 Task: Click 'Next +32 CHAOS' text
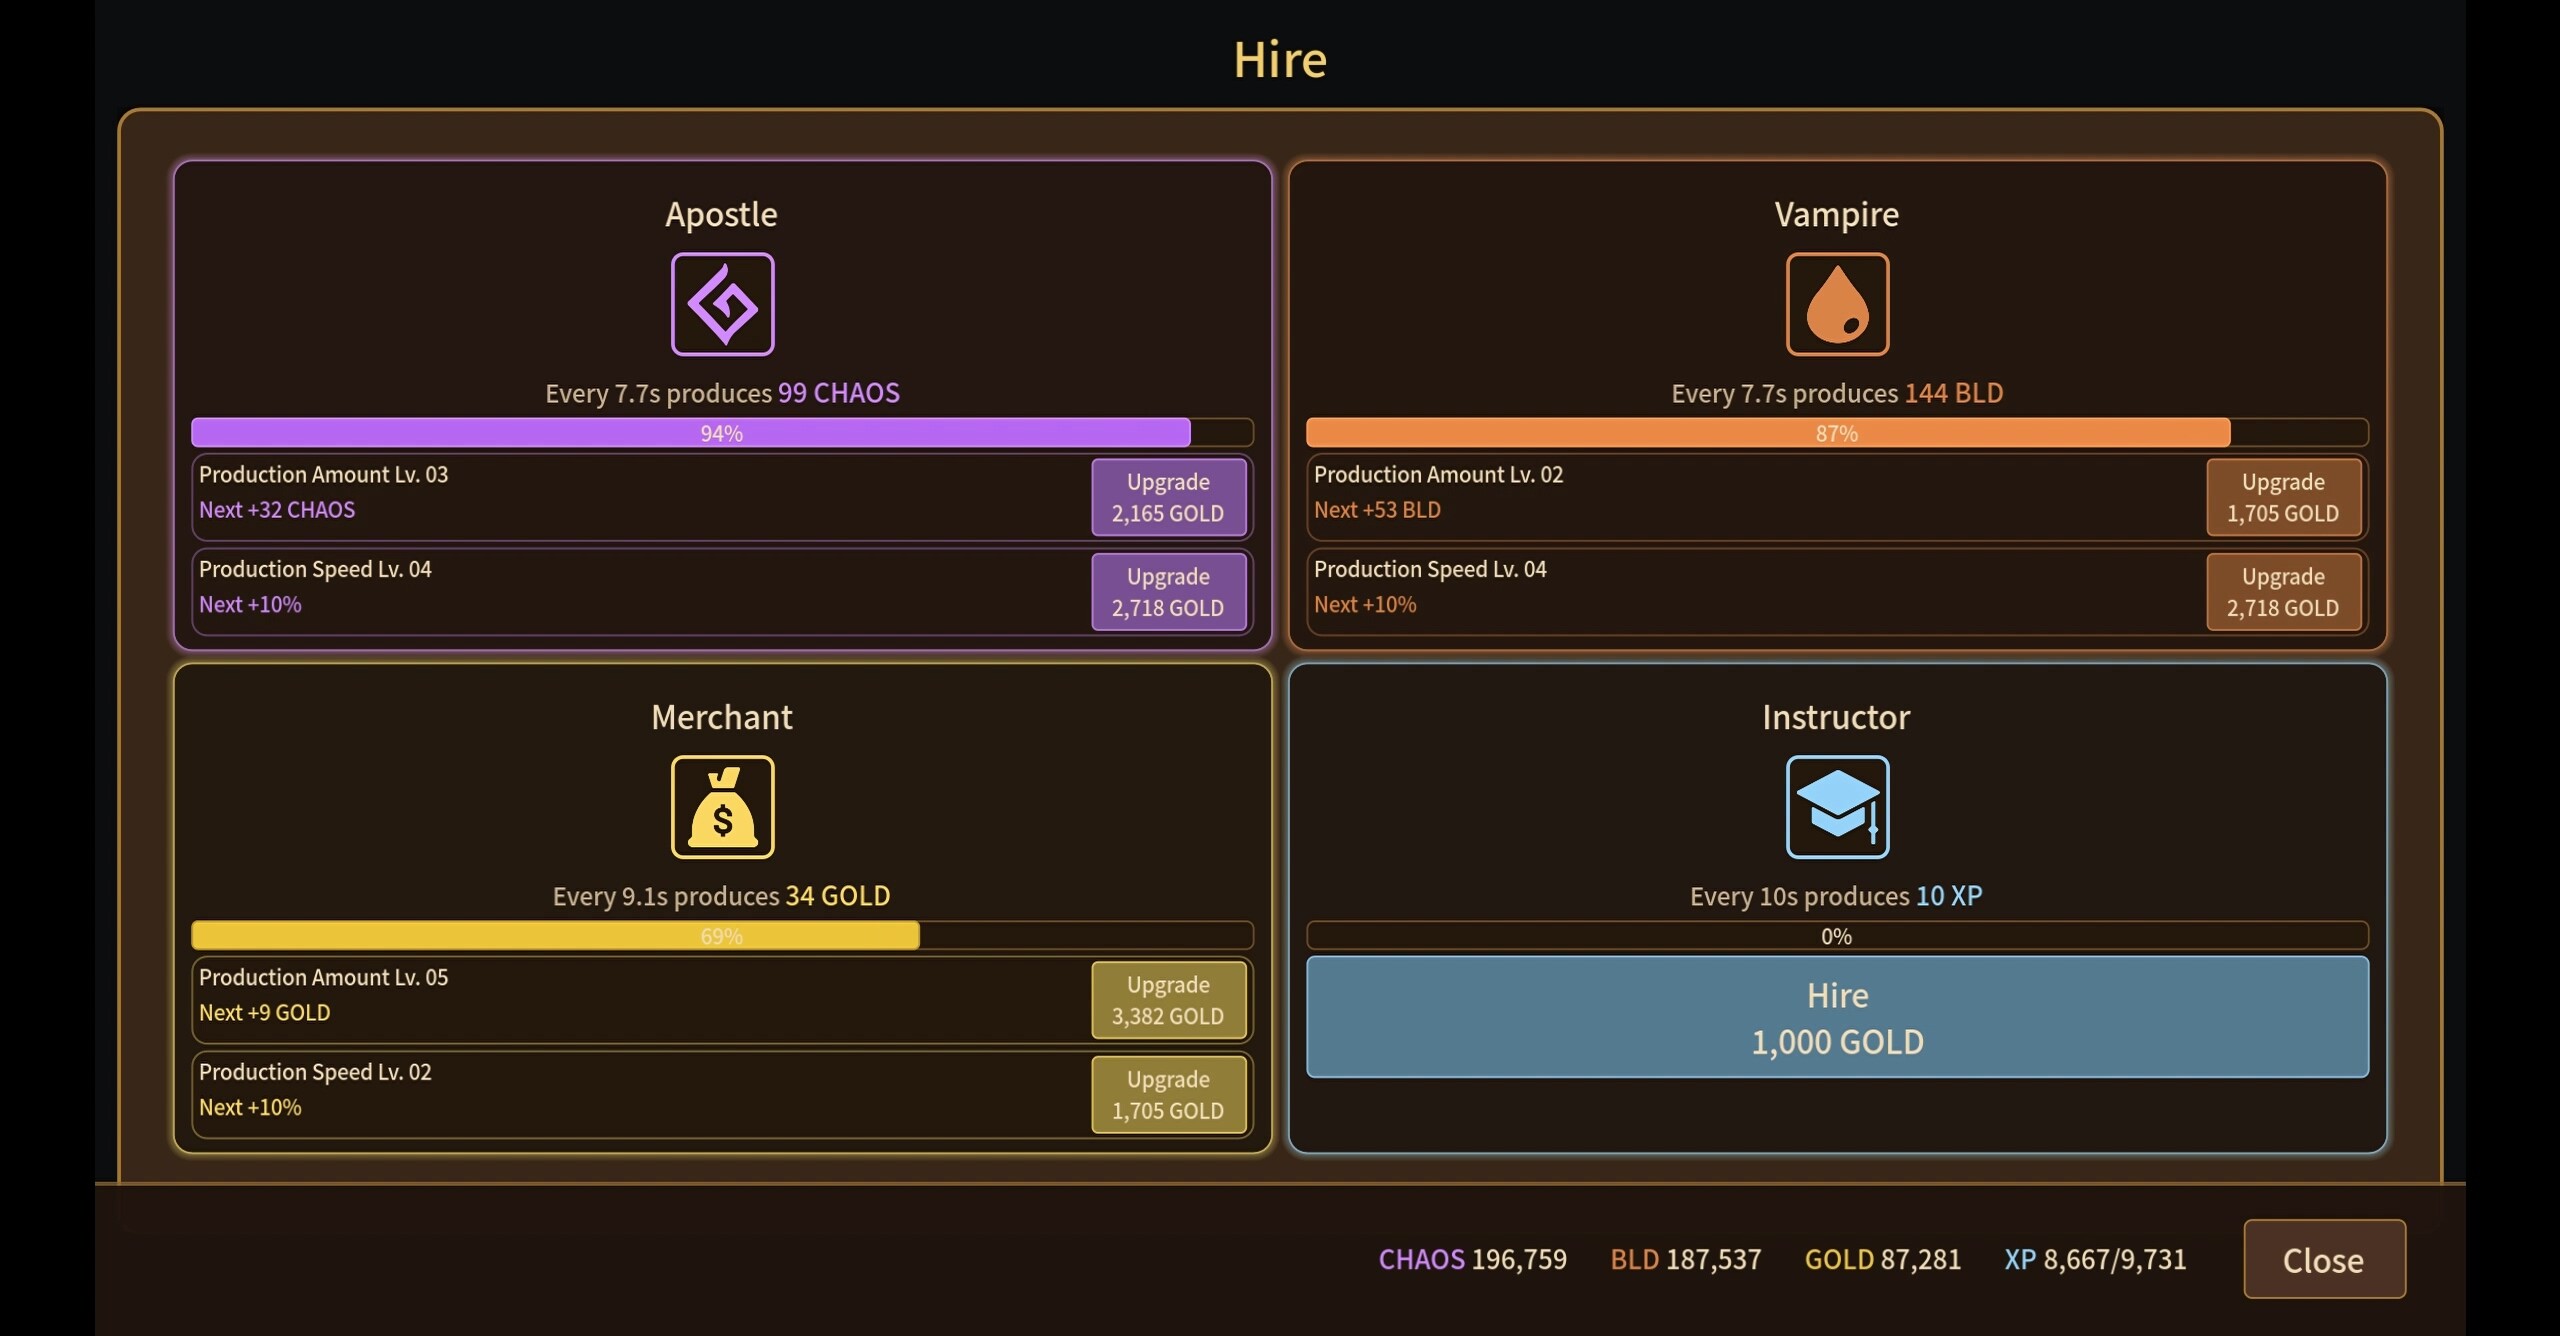(x=277, y=510)
